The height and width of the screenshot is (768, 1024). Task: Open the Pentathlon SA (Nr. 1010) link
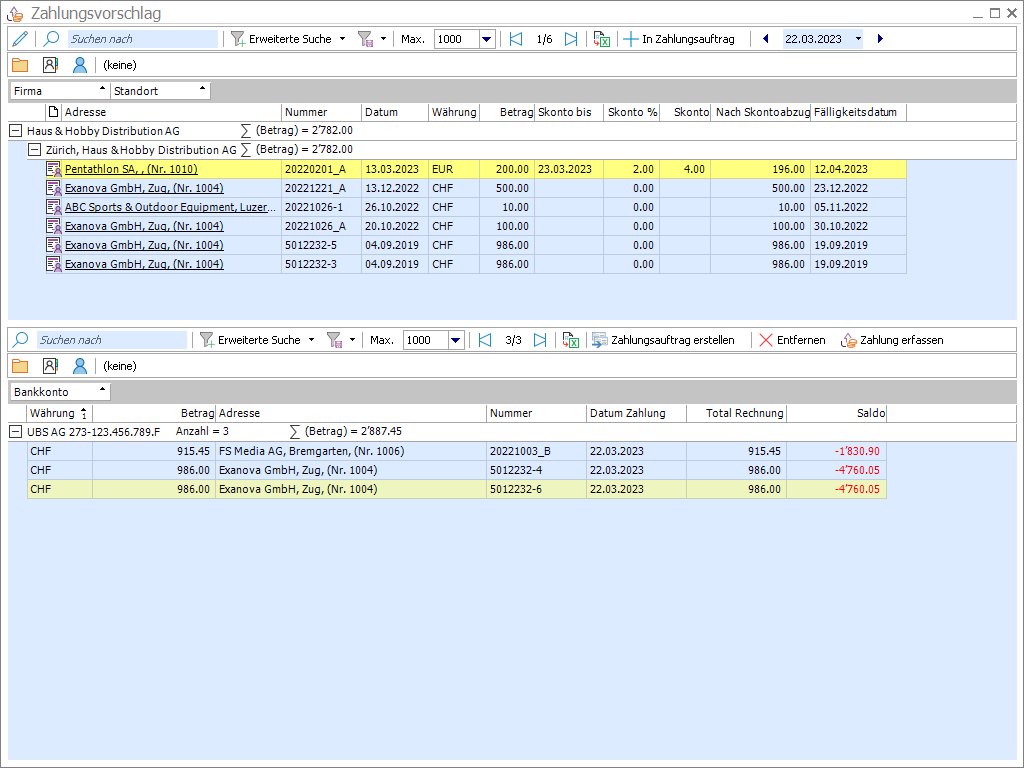pyautogui.click(x=131, y=169)
